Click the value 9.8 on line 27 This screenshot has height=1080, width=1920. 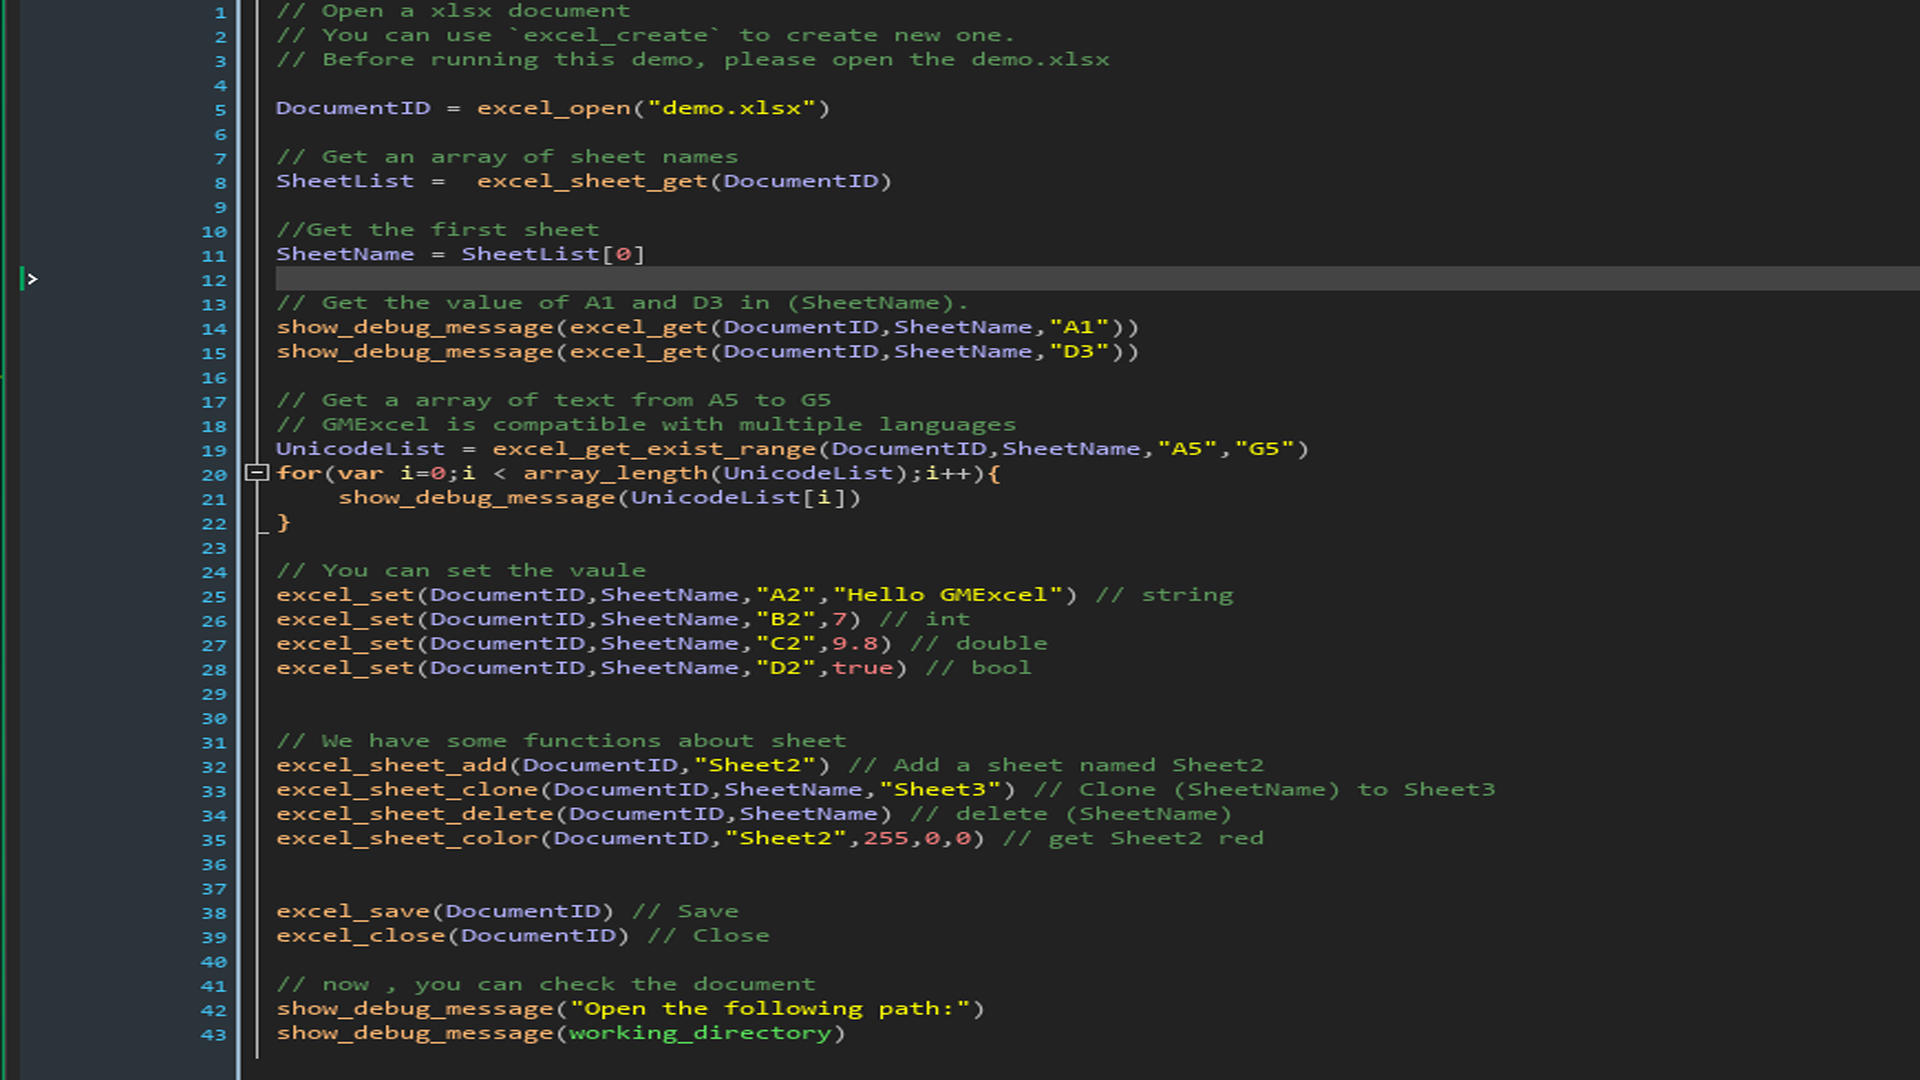(x=854, y=644)
